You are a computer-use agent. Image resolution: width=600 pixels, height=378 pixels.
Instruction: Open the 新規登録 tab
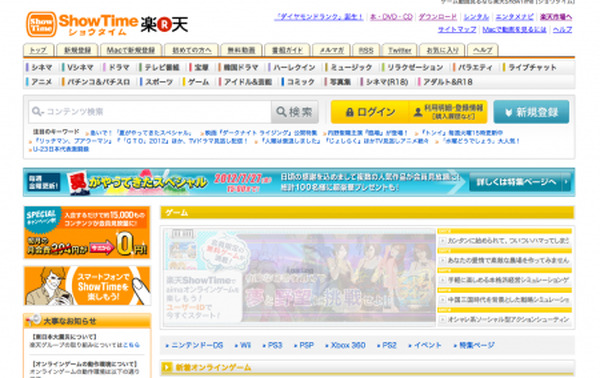[77, 50]
